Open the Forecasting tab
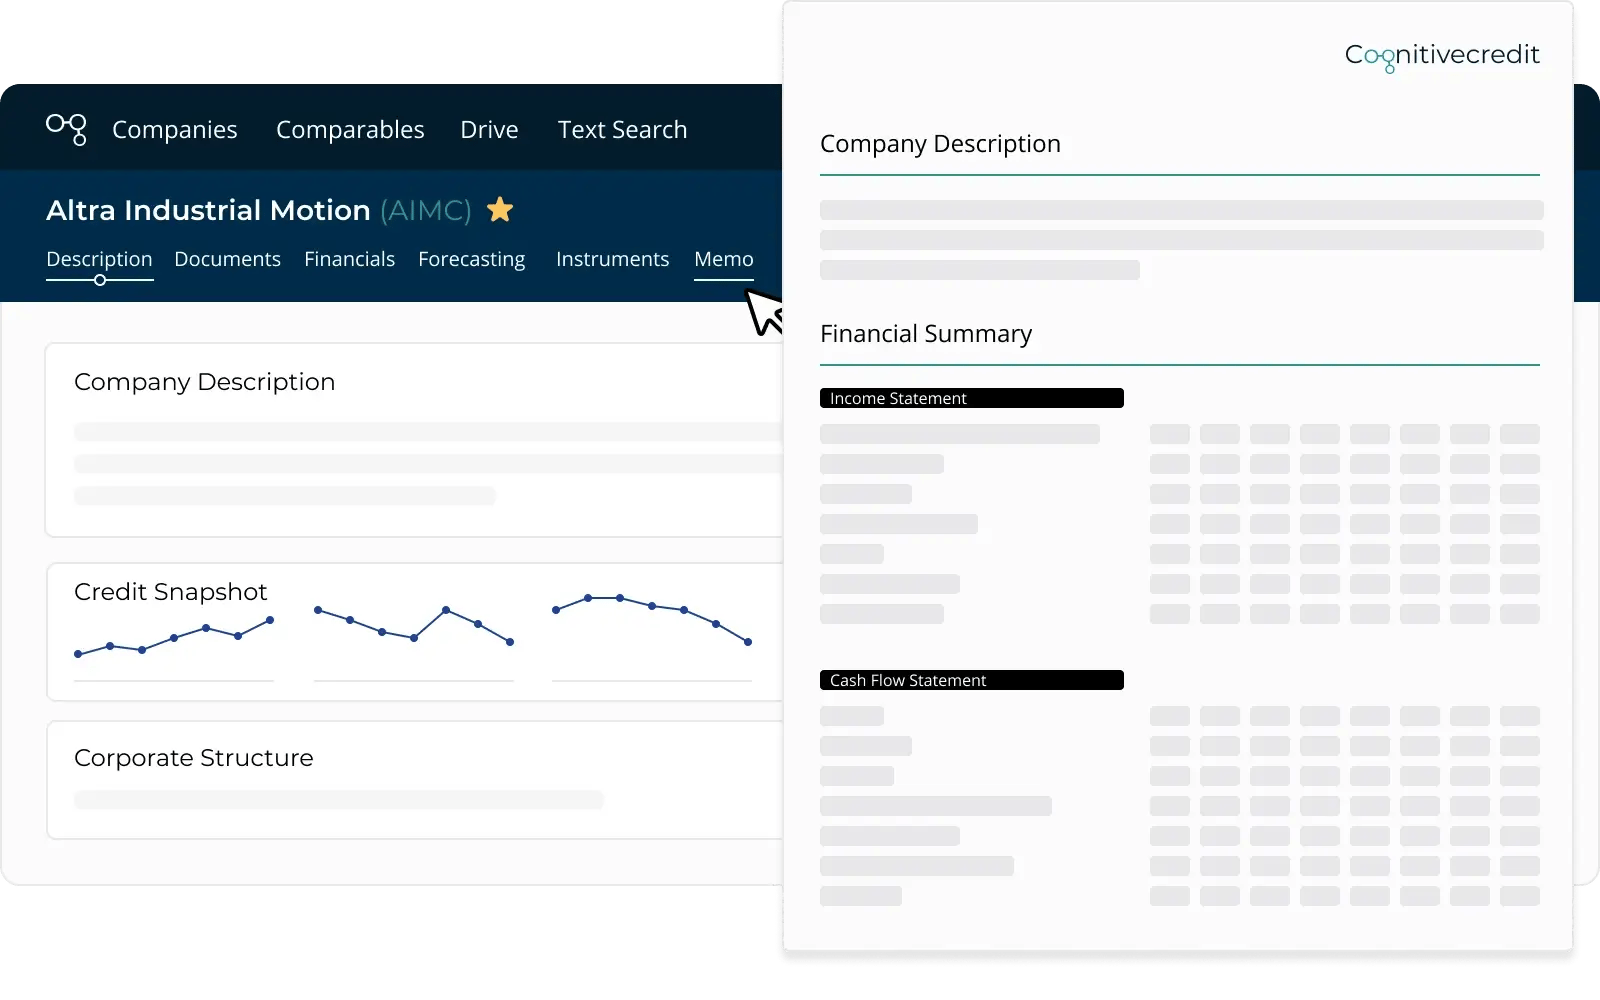This screenshot has width=1600, height=1000. click(471, 259)
